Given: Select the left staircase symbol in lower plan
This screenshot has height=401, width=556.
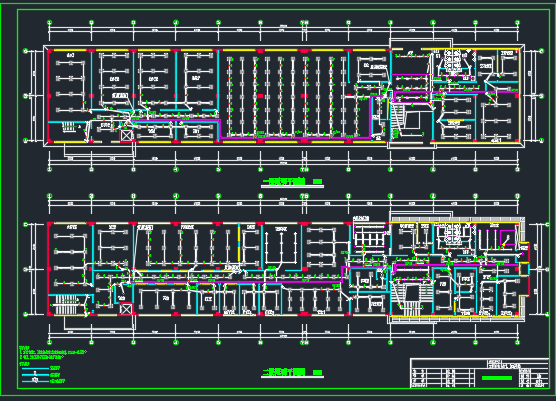Looking at the screenshot, I should (65, 303).
